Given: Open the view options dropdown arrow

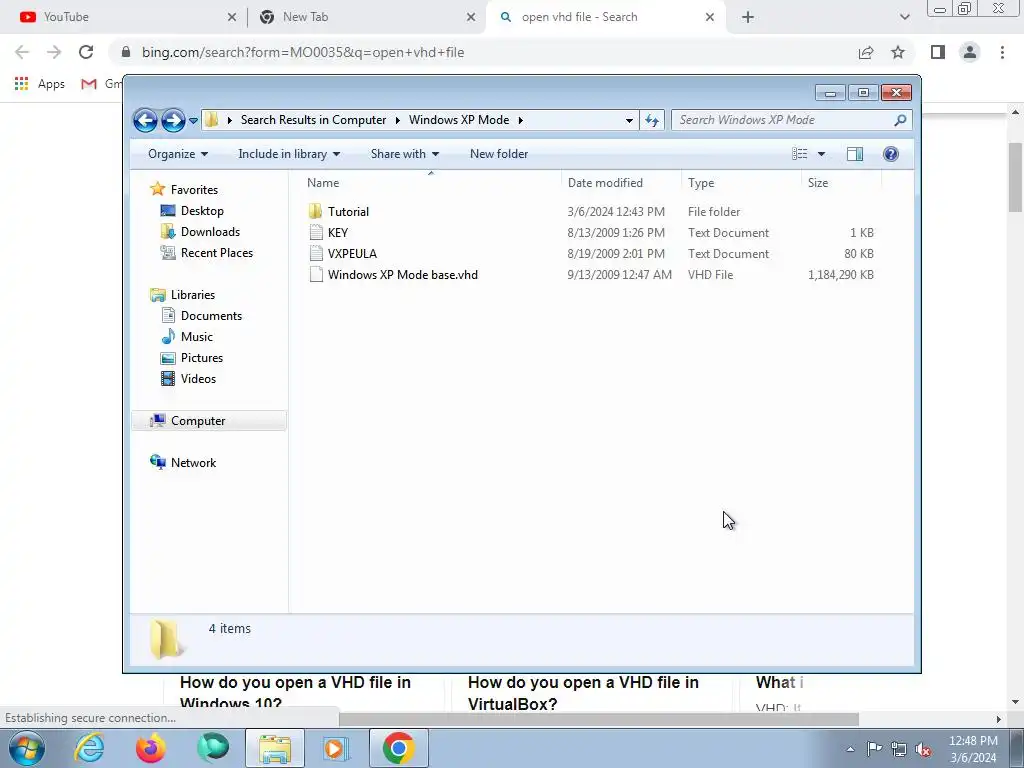Looking at the screenshot, I should pyautogui.click(x=822, y=154).
